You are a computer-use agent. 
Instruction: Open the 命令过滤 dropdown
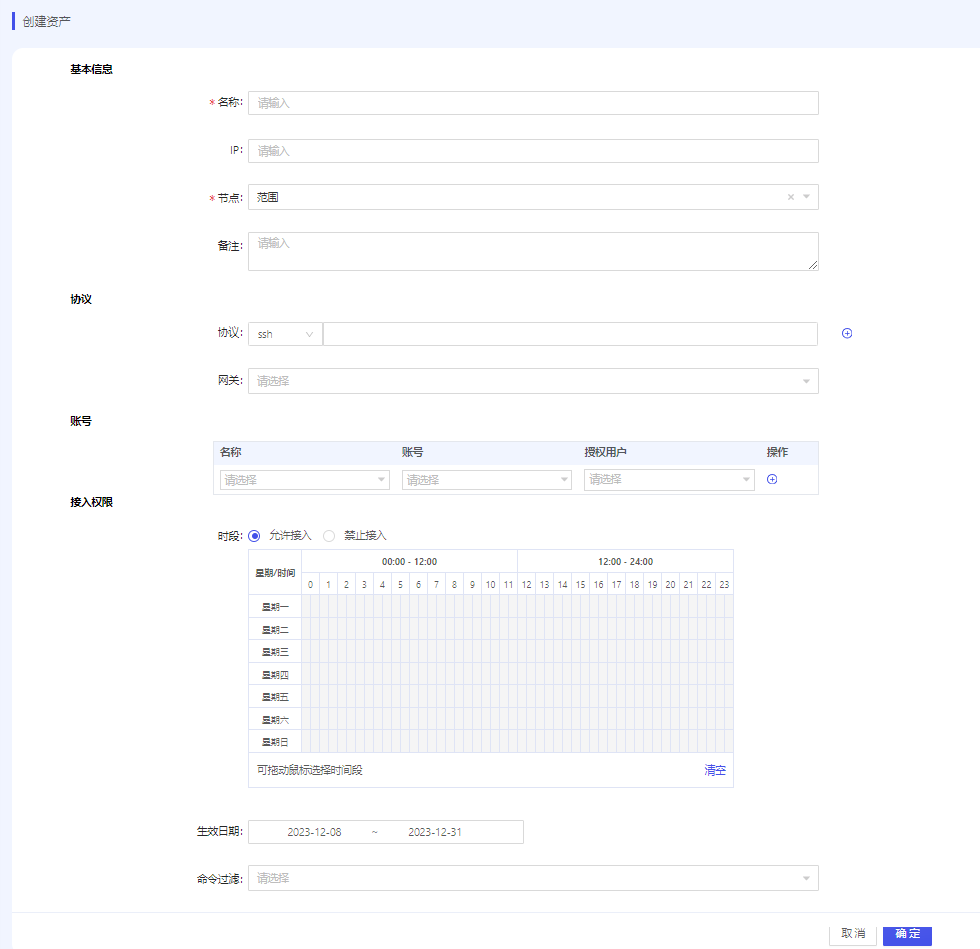tap(532, 878)
